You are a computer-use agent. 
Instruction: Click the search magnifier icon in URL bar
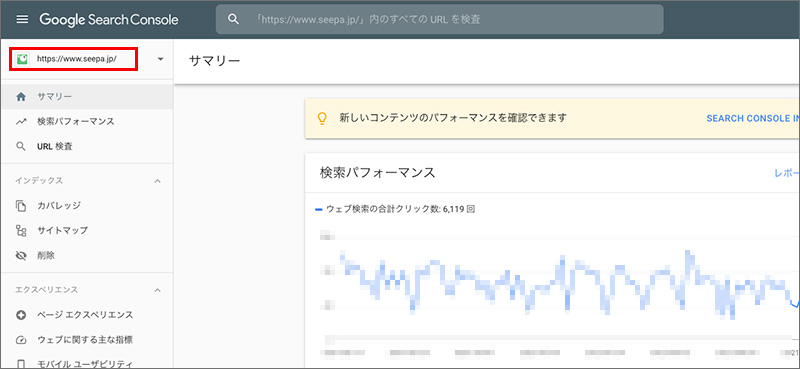tap(233, 19)
